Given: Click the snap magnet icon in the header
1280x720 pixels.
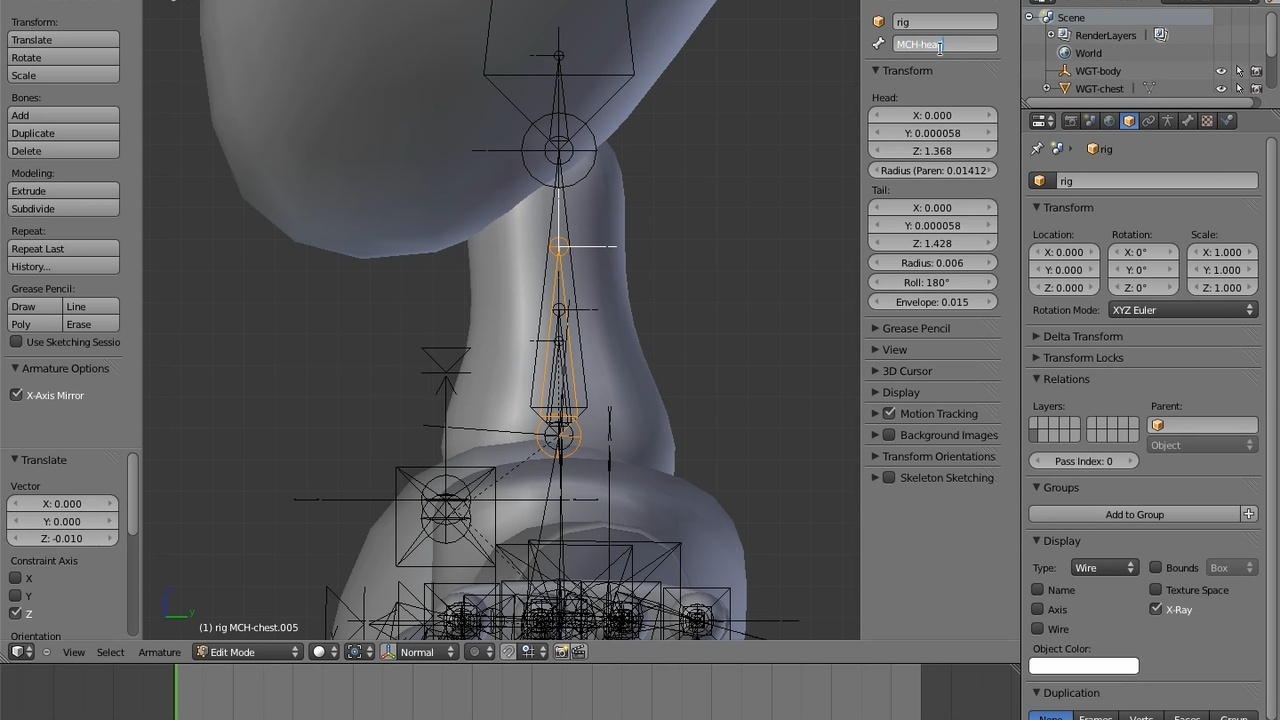Looking at the screenshot, I should click(x=509, y=651).
